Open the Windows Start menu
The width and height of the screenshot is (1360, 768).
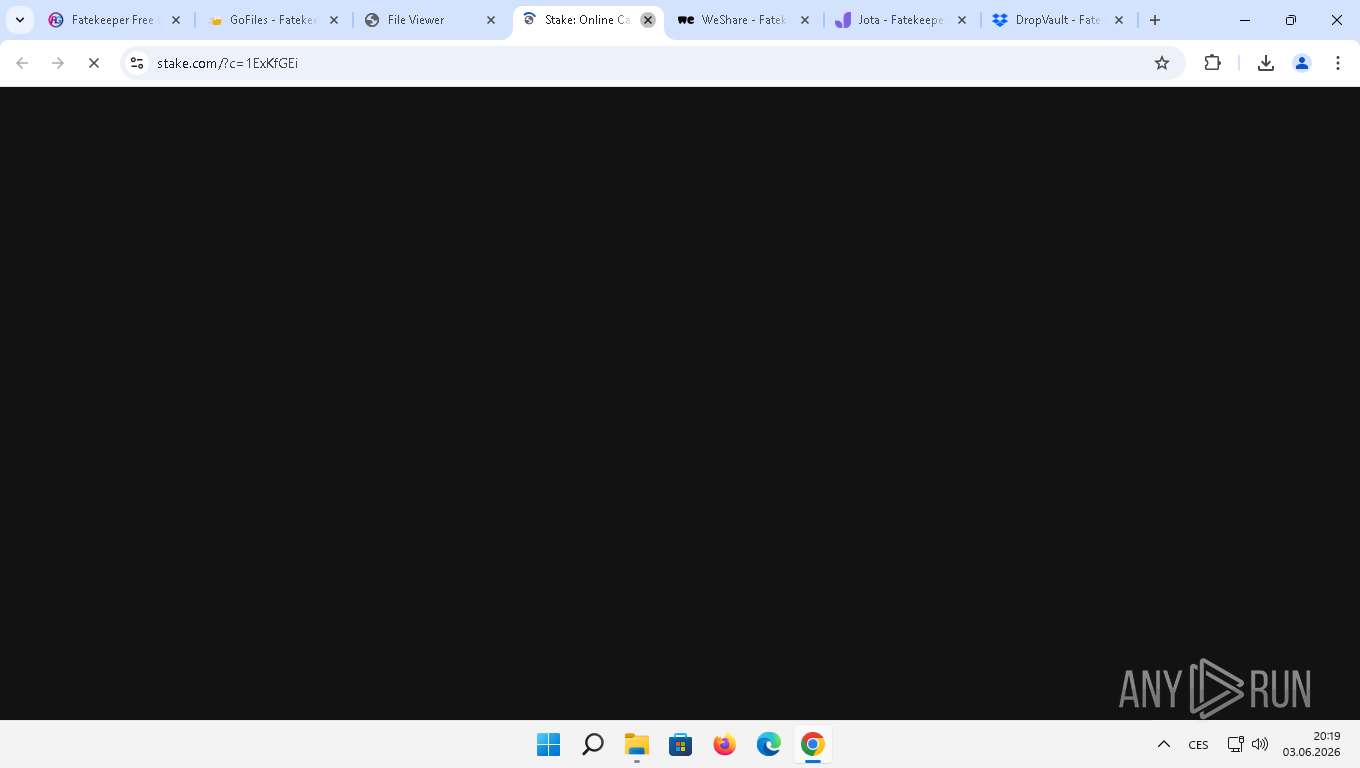coord(548,744)
